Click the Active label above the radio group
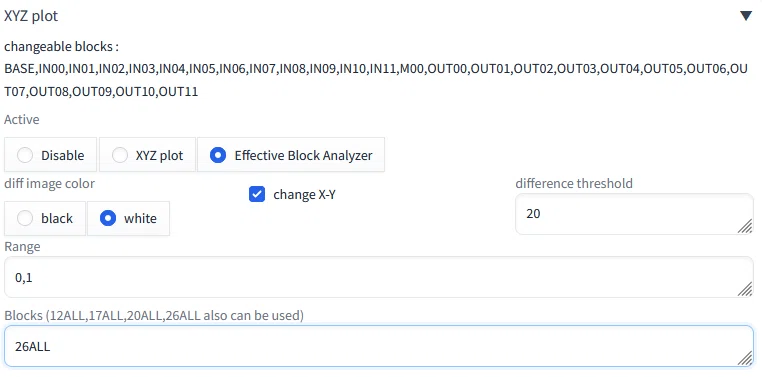The image size is (762, 377). click(22, 120)
